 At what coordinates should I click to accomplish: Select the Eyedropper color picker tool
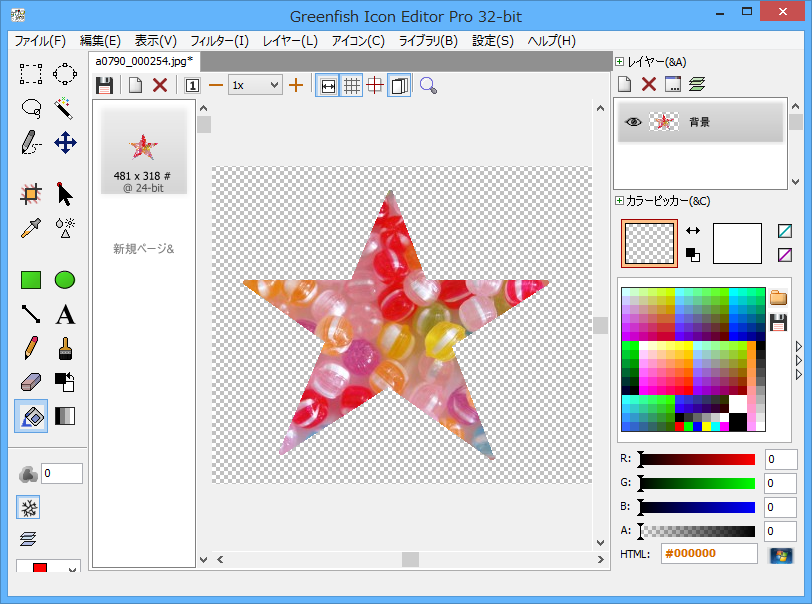pyautogui.click(x=31, y=227)
